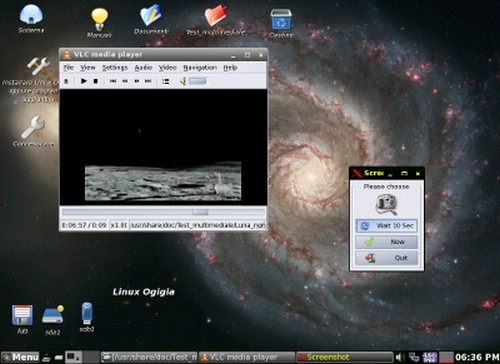The width and height of the screenshot is (500, 364).
Task: Open the Navigation menu in VLC
Action: (x=200, y=68)
